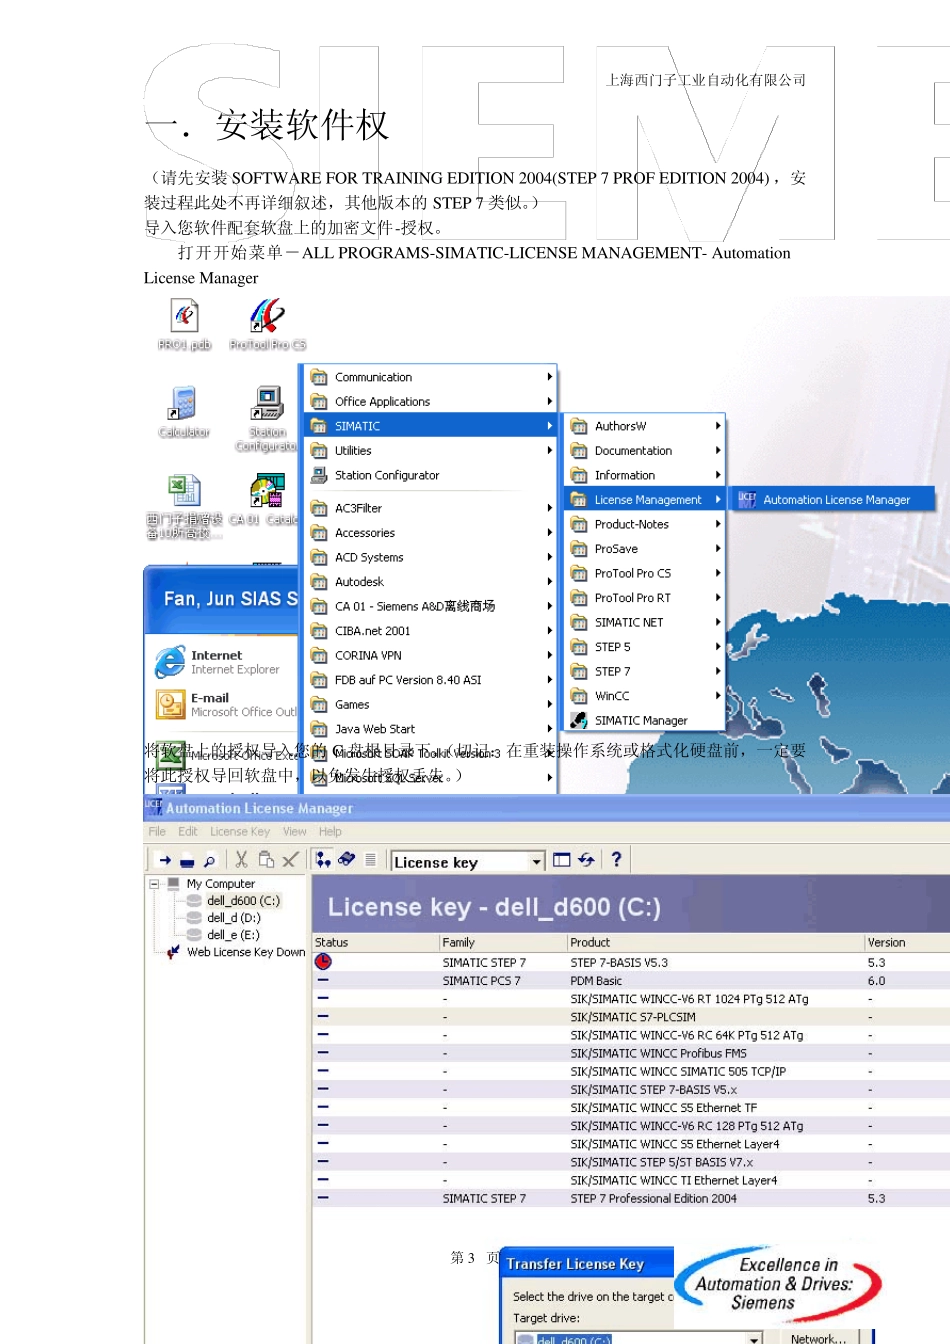Select SIMATIC program group in Start menu

click(x=430, y=426)
